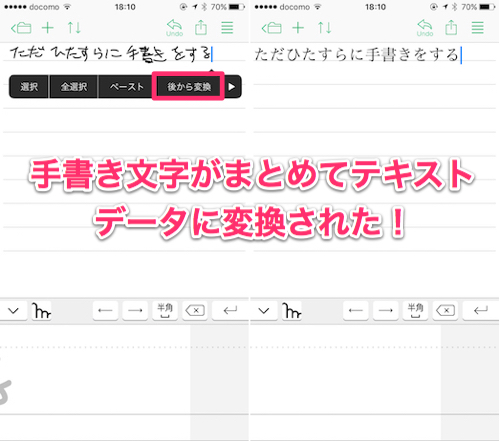Tap 選択 in the popup menu
The image size is (500, 441).
[x=29, y=87]
